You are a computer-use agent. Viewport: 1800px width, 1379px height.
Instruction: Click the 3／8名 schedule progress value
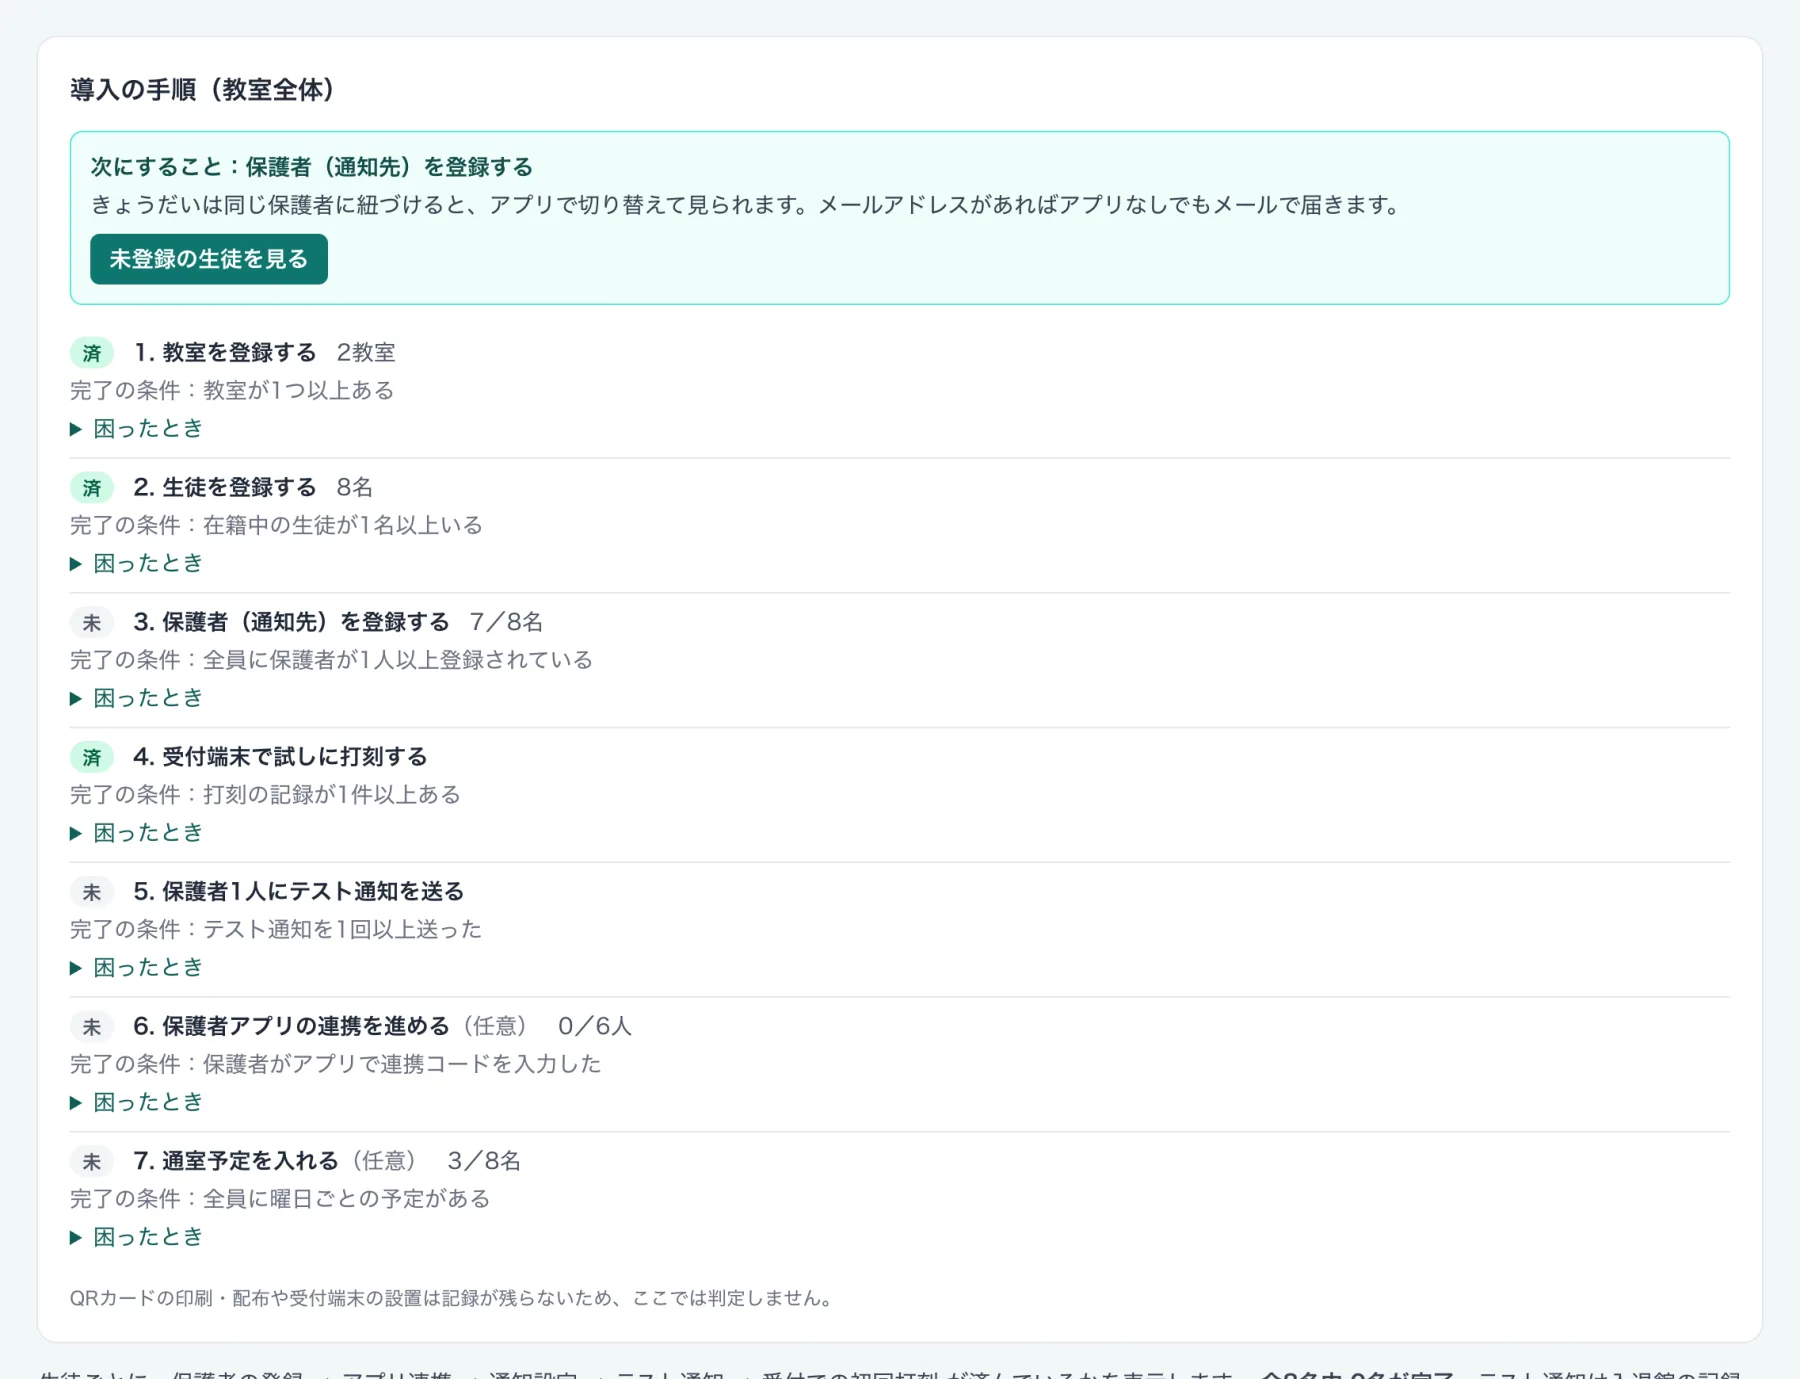coord(484,1161)
